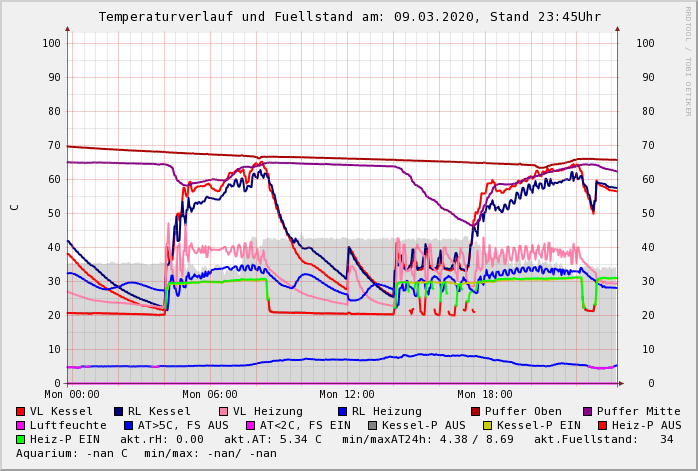The height and width of the screenshot is (471, 698).
Task: Click the Mon 18:00 time axis label
Action: [485, 394]
